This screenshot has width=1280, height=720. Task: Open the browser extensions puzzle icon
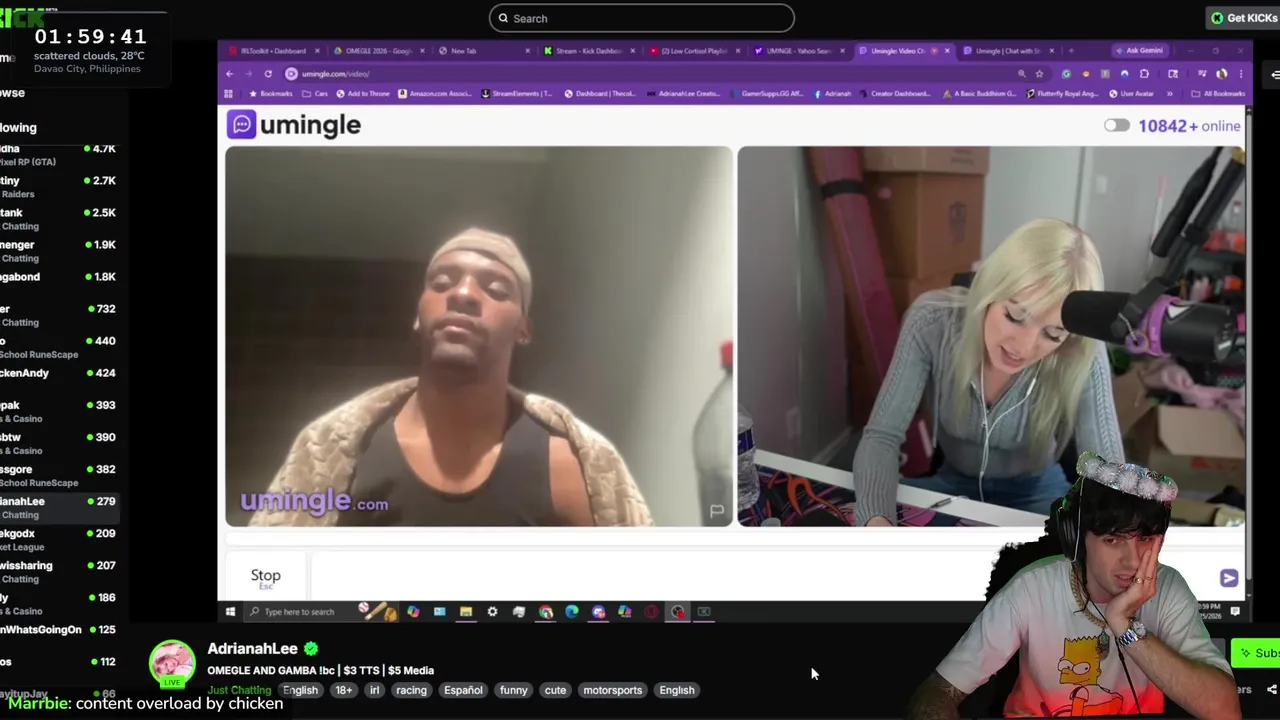tap(1144, 74)
